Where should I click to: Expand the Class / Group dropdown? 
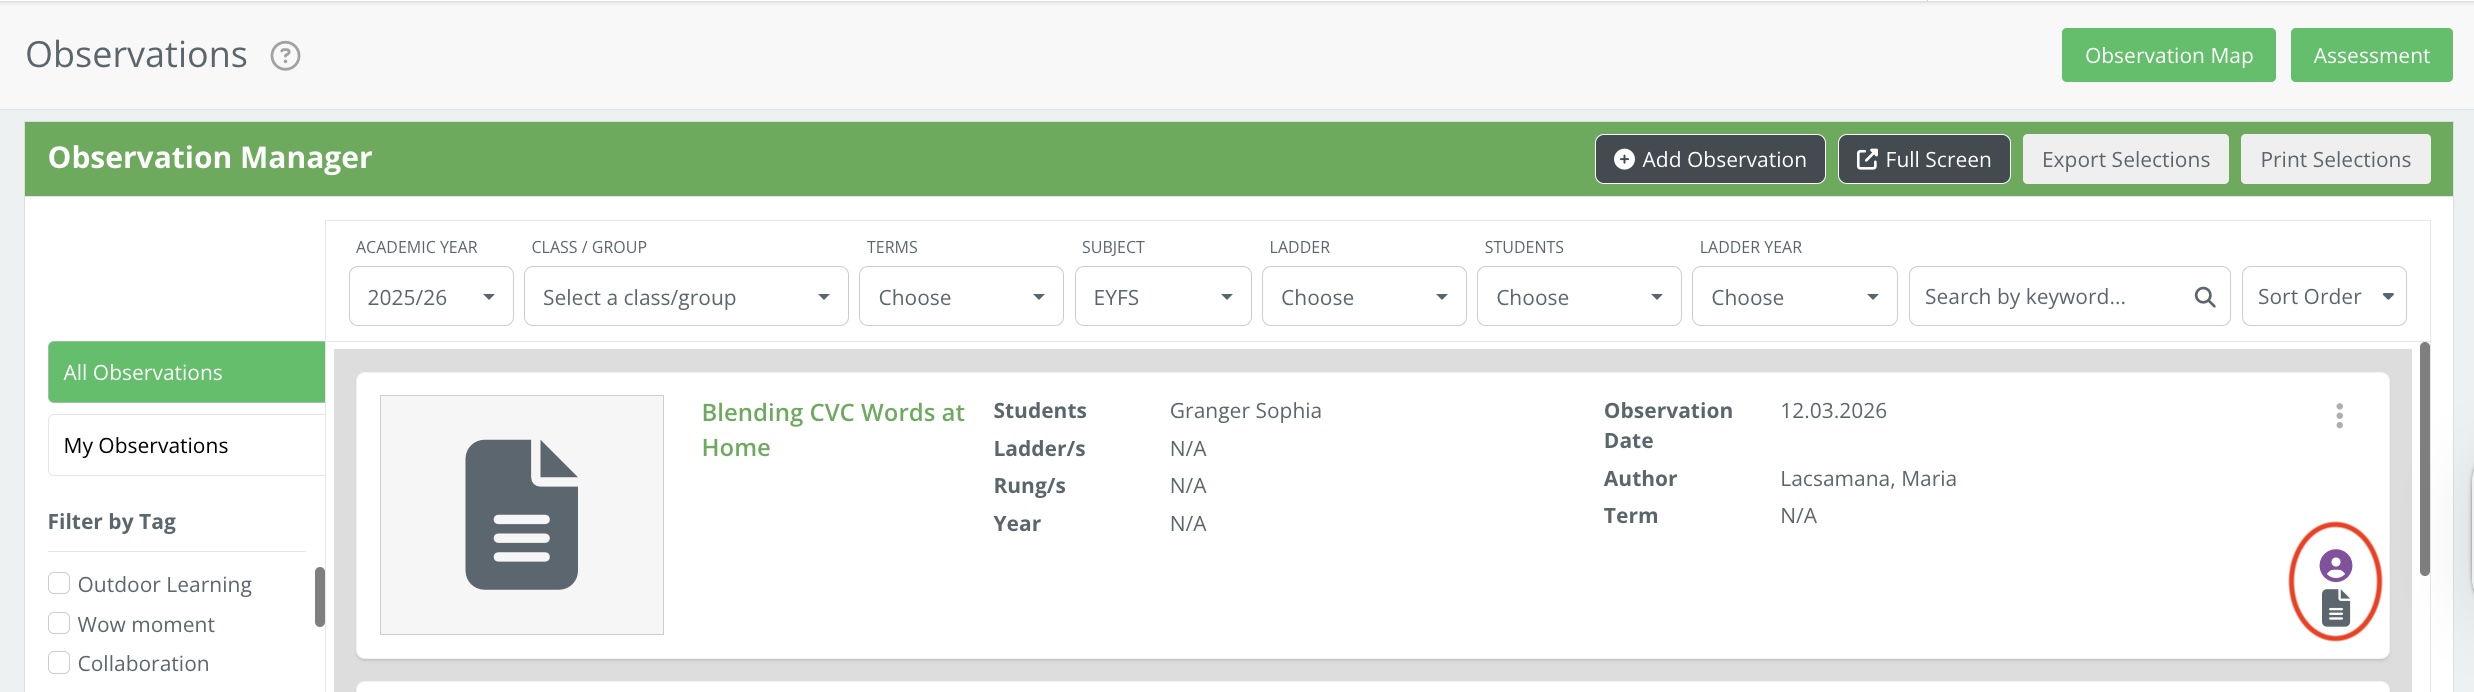tap(686, 297)
